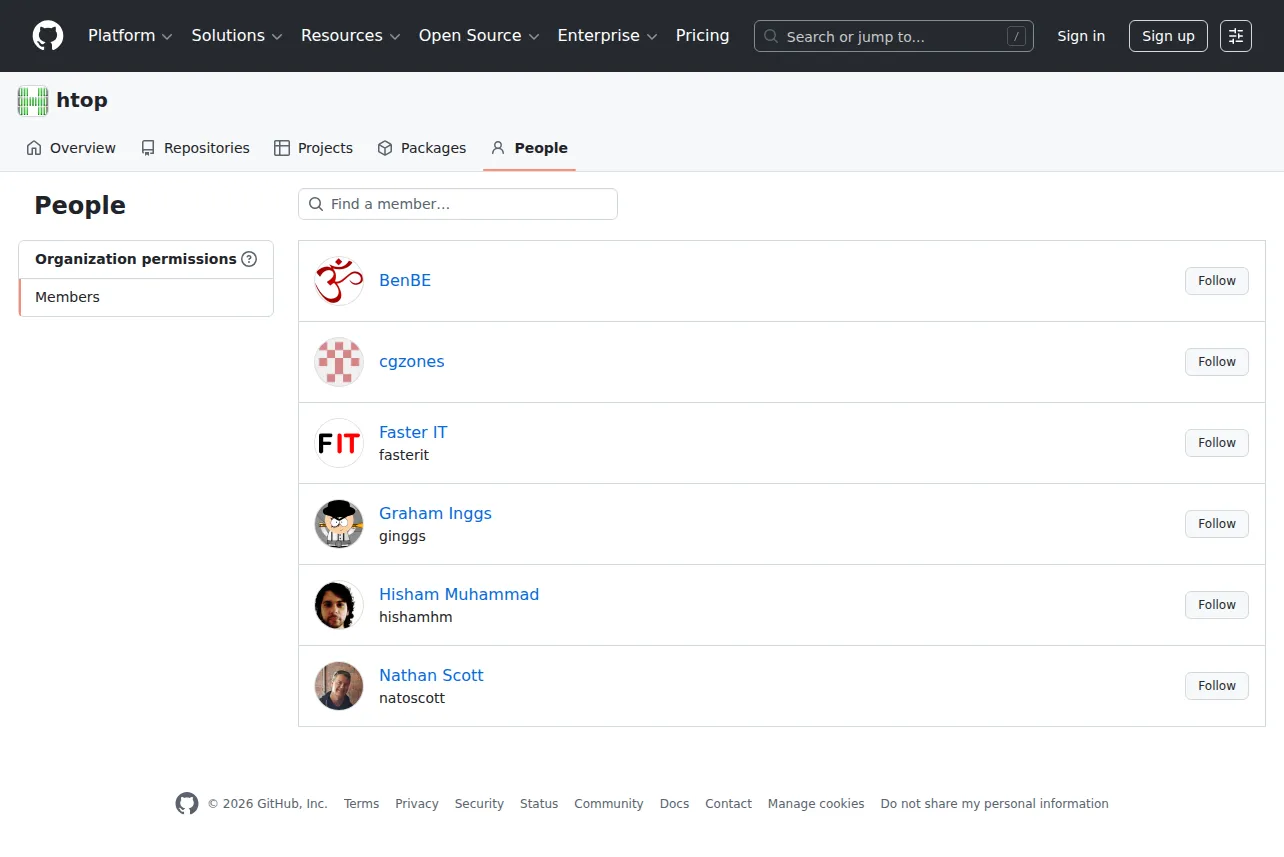Viewport: 1284px width, 857px height.
Task: Open the Pricing page
Action: coord(703,36)
